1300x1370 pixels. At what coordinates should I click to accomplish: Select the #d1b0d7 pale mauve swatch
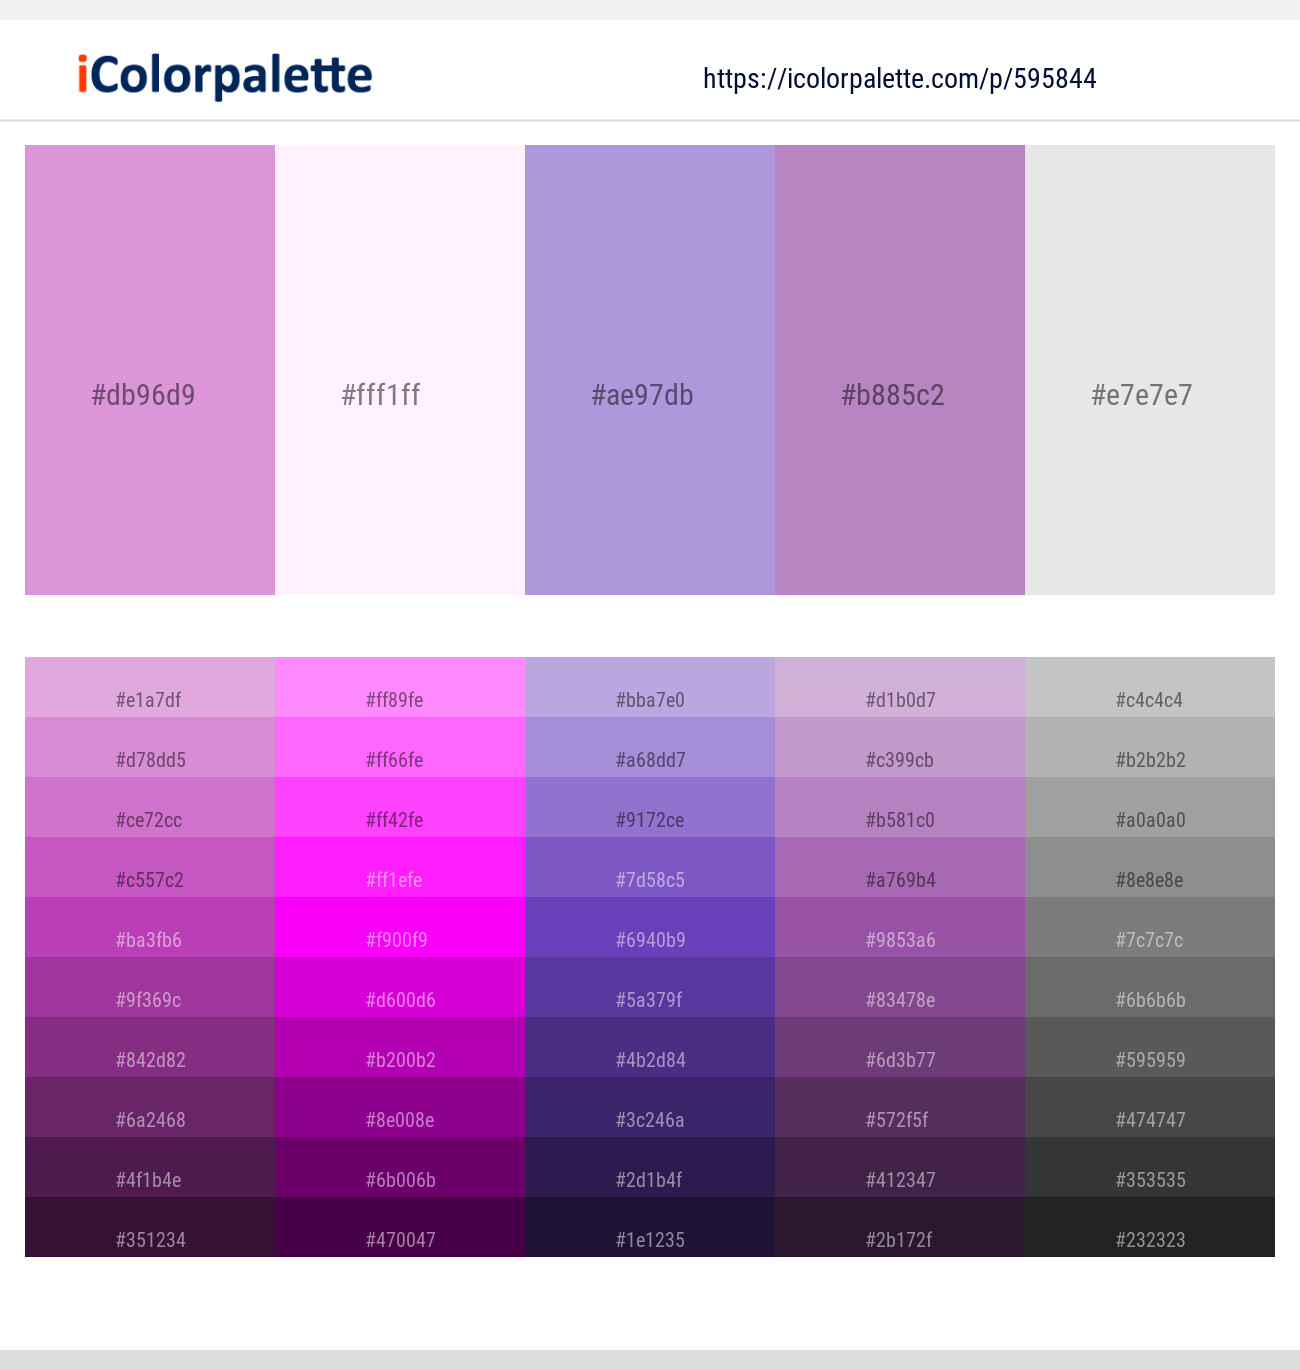(x=899, y=700)
